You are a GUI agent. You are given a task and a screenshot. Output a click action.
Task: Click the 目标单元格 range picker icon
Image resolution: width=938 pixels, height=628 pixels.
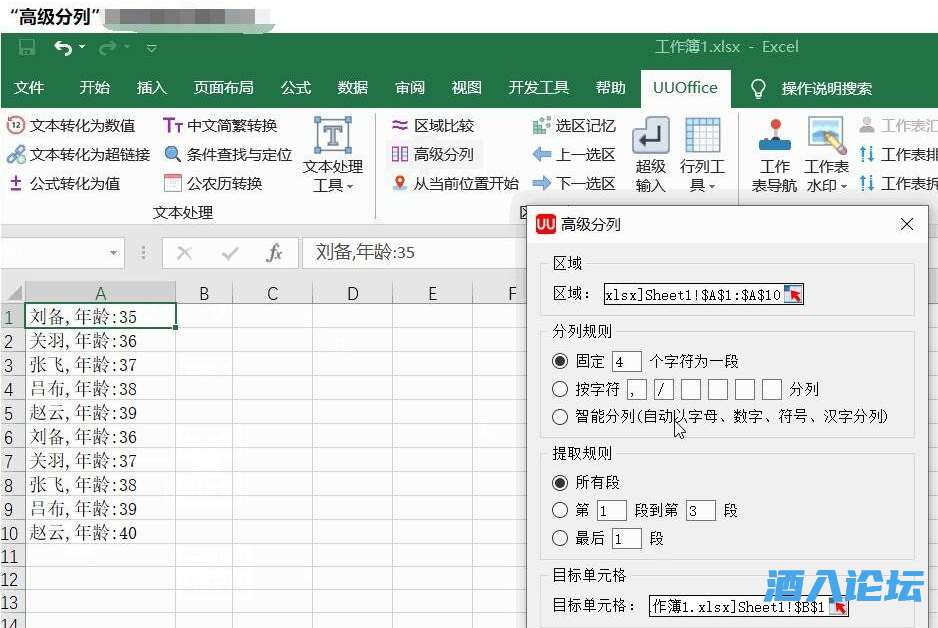(x=841, y=606)
